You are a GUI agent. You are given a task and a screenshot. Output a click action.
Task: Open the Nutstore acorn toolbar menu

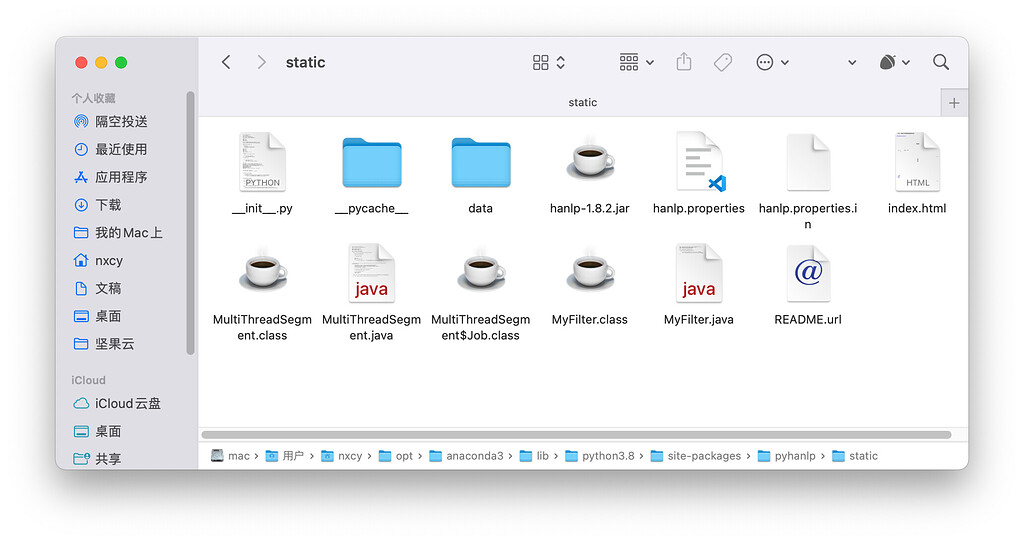tap(894, 62)
